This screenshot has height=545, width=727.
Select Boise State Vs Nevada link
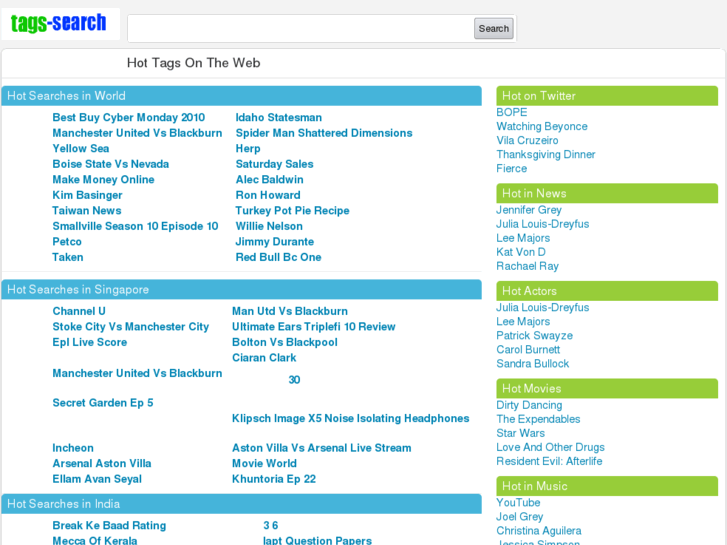(x=110, y=164)
